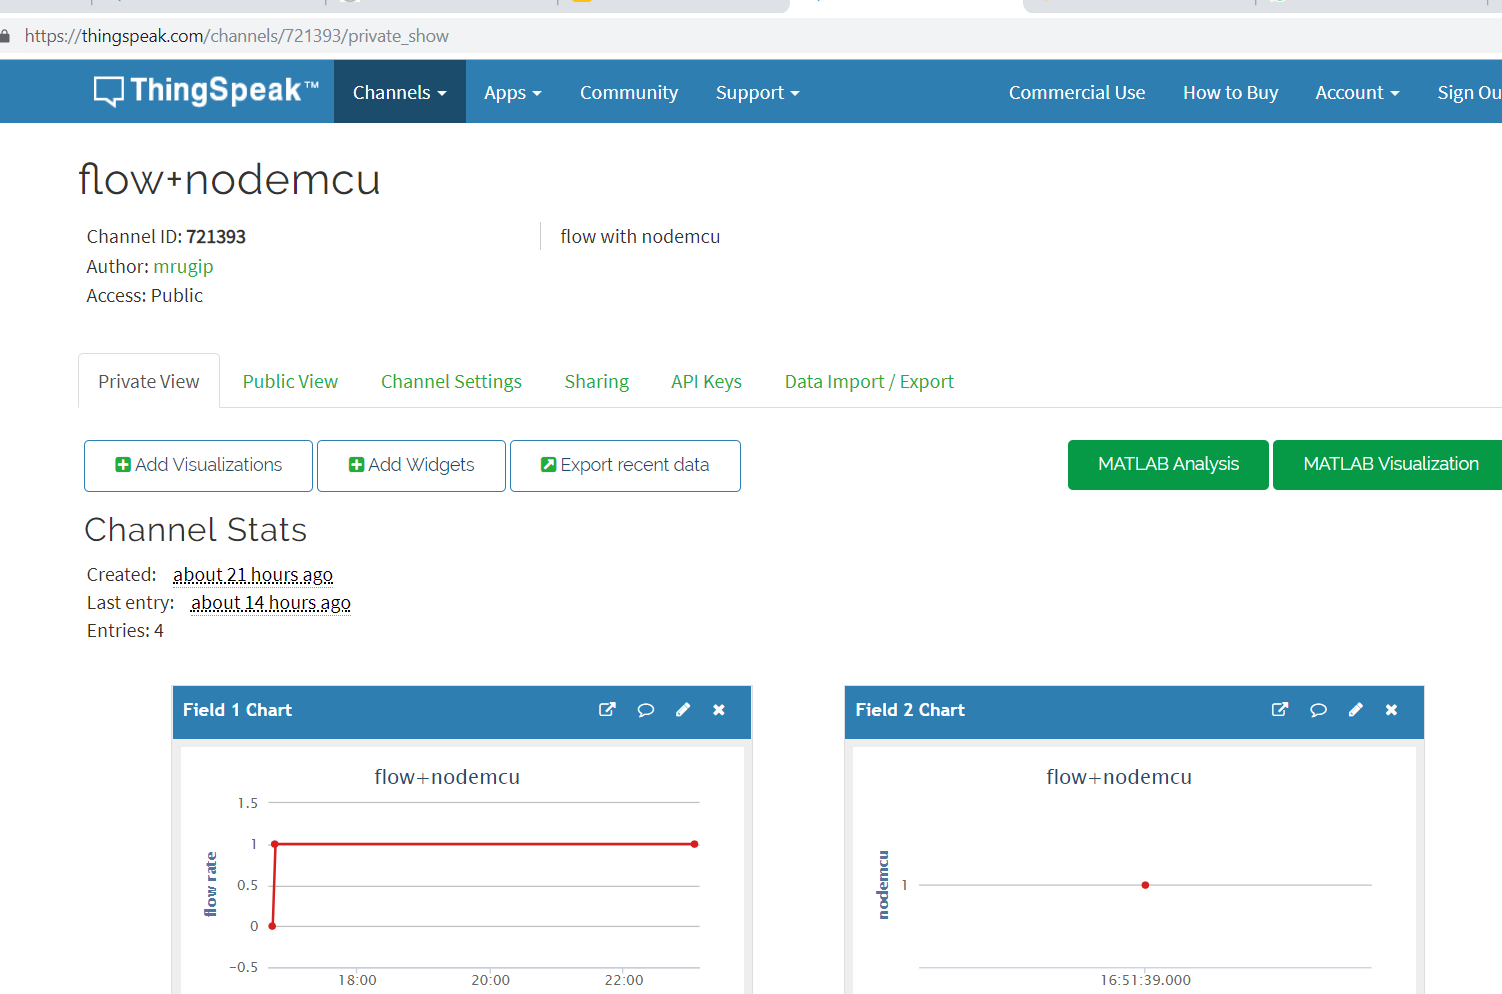Screen dimensions: 1502x994
Task: Click Add Widgets button
Action: click(x=411, y=466)
